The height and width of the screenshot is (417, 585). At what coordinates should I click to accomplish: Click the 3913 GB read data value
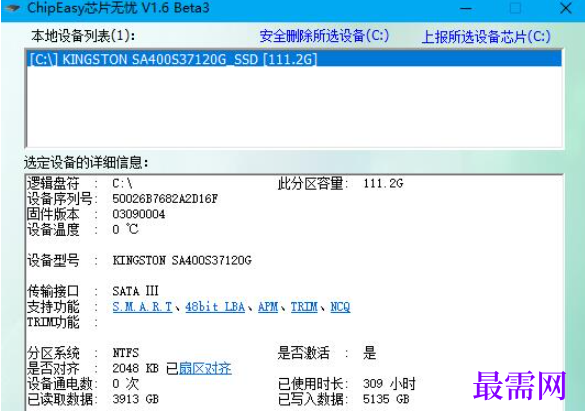coord(135,399)
